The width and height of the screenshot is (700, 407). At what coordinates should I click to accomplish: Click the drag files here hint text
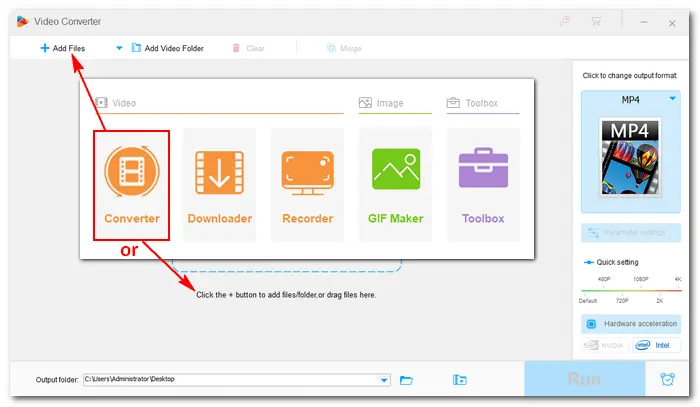pos(286,295)
